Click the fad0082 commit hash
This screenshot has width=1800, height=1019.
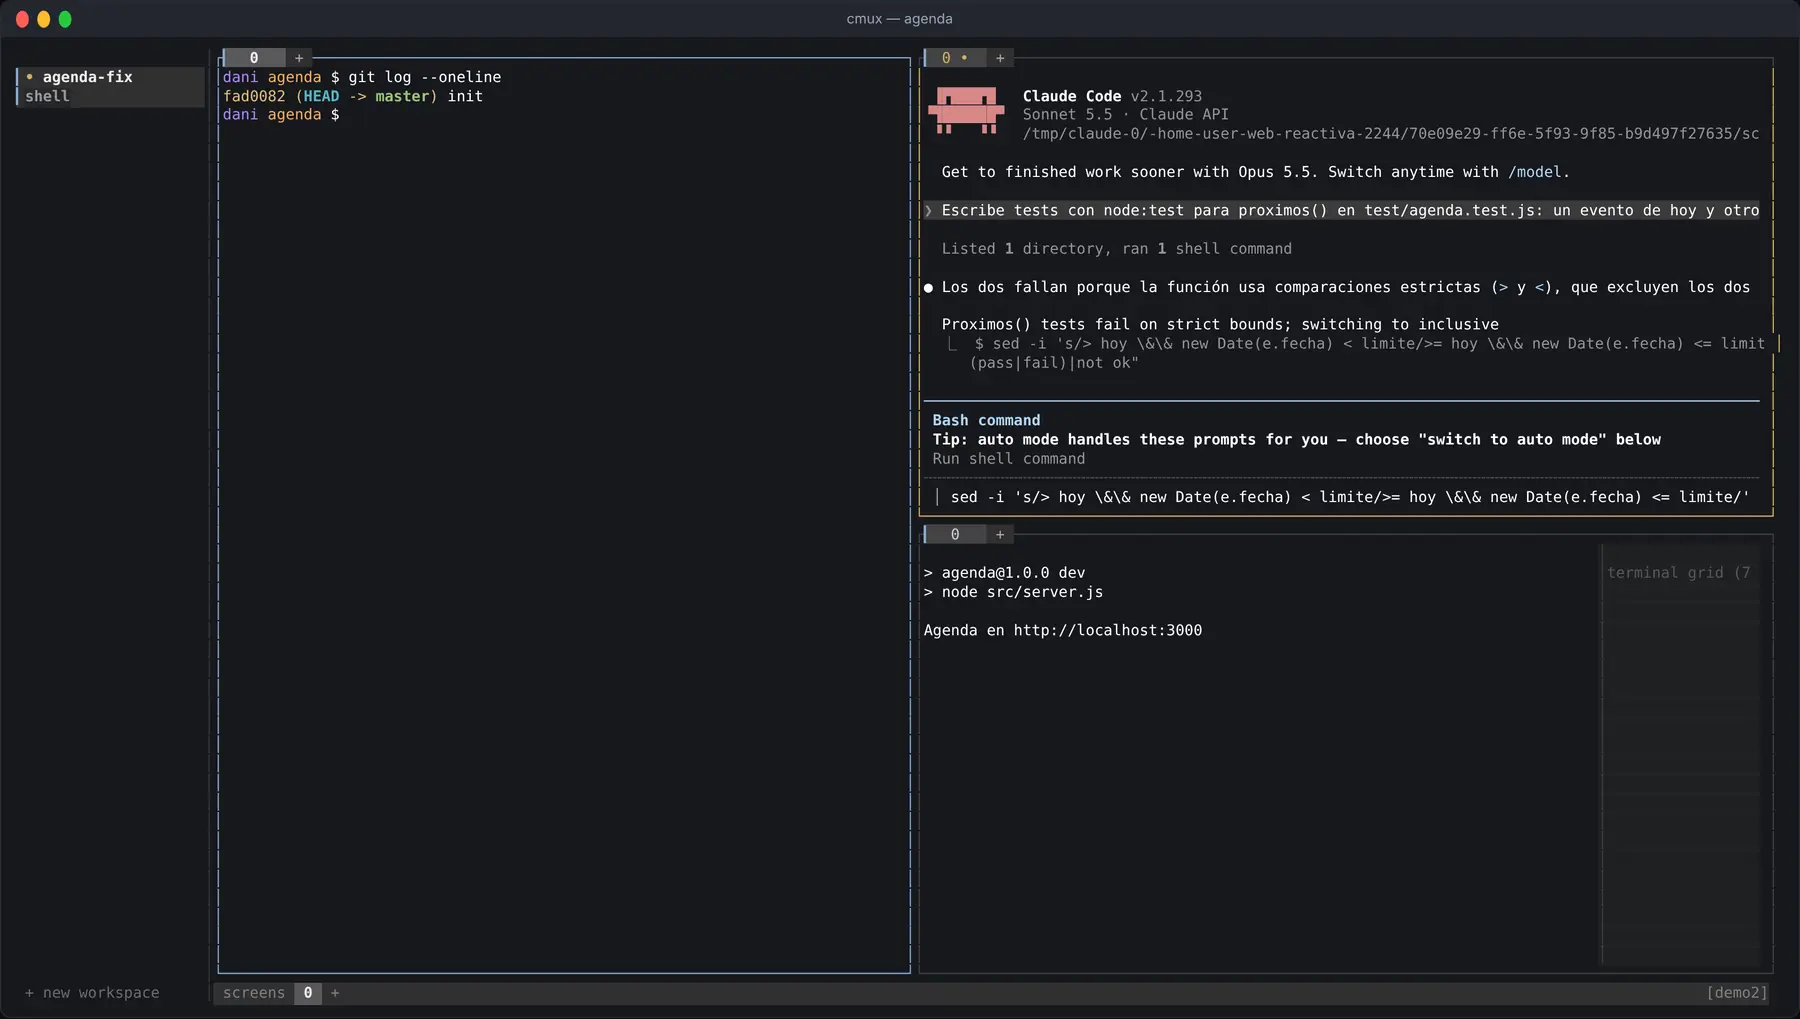[x=254, y=96]
